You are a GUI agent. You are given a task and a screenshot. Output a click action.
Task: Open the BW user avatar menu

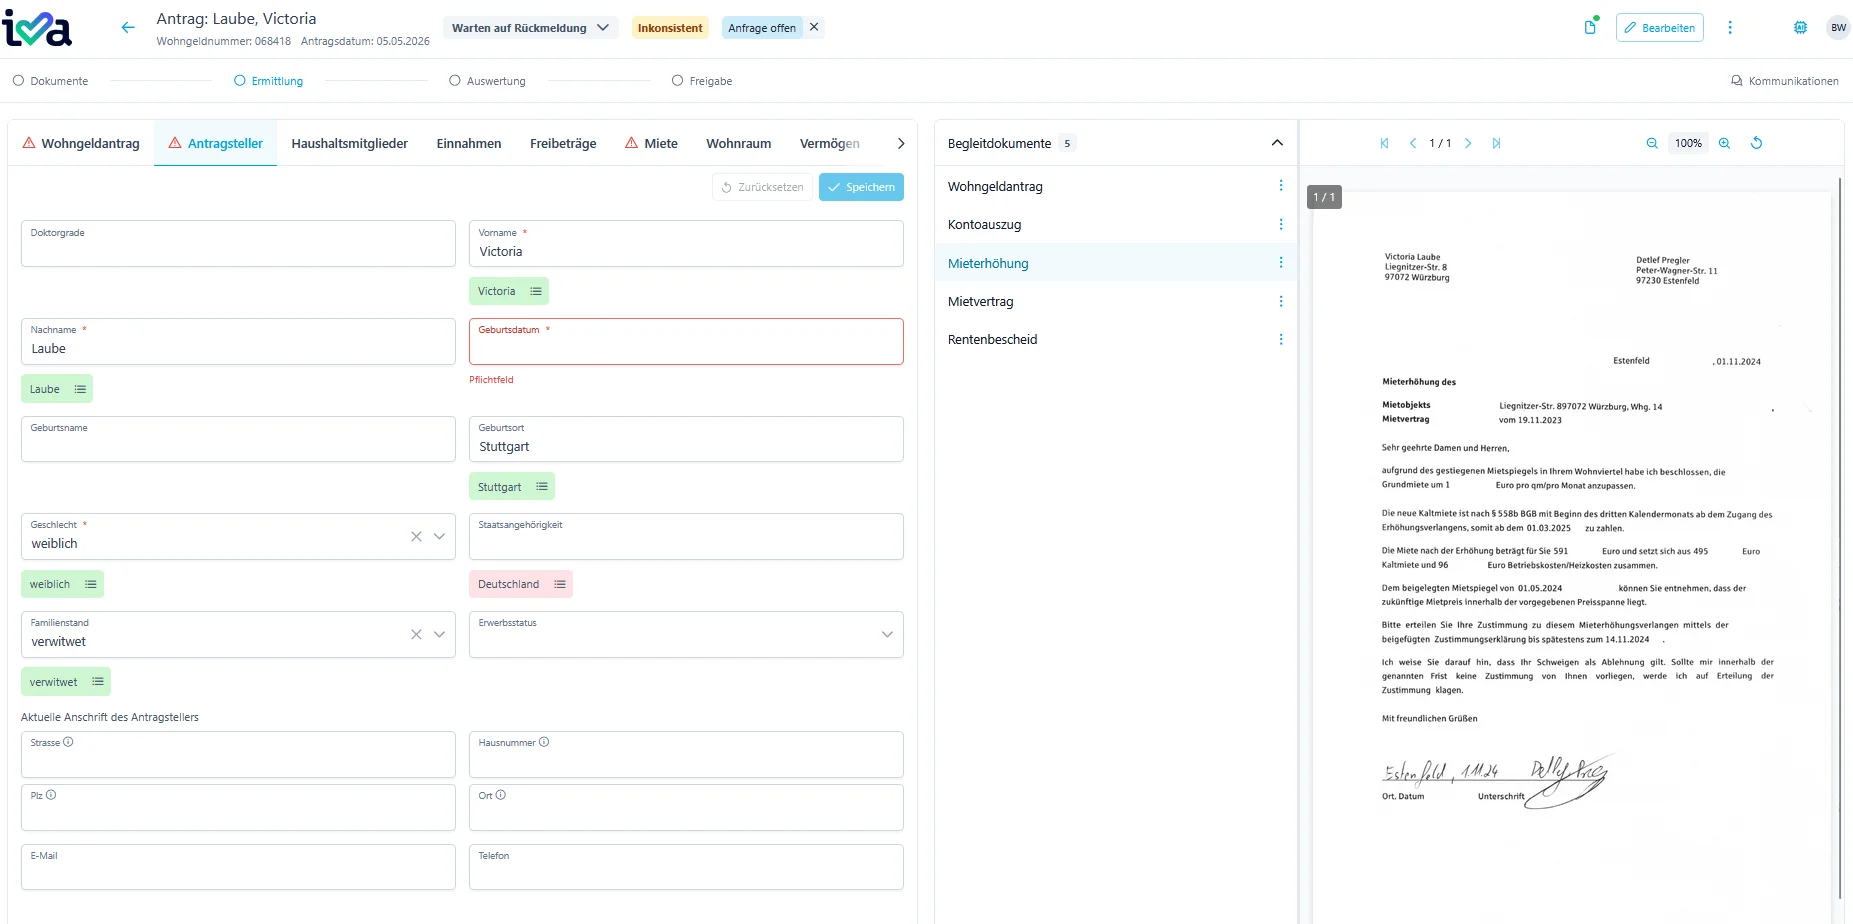1838,28
